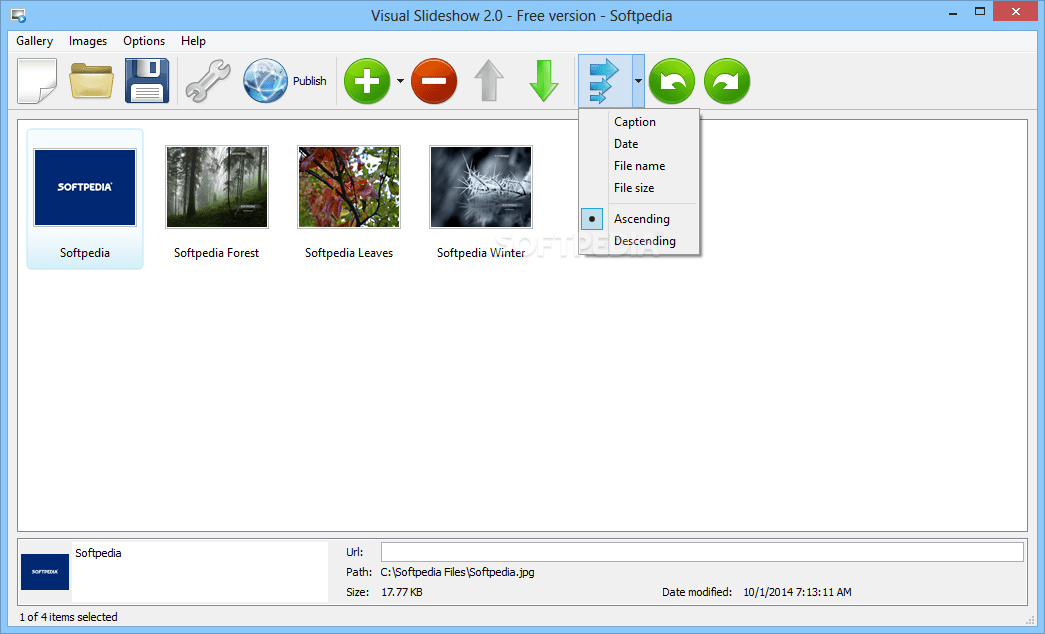Click the date modified 10/1/2014 7:13:11 AM
The width and height of the screenshot is (1045, 634).
797,592
